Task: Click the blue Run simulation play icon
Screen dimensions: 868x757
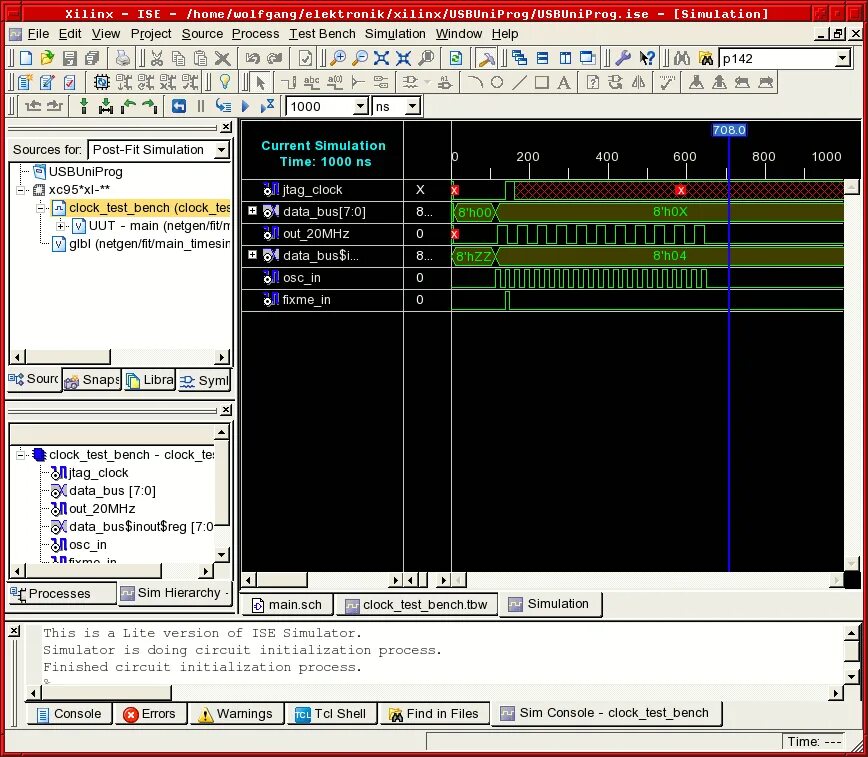Action: (245, 106)
